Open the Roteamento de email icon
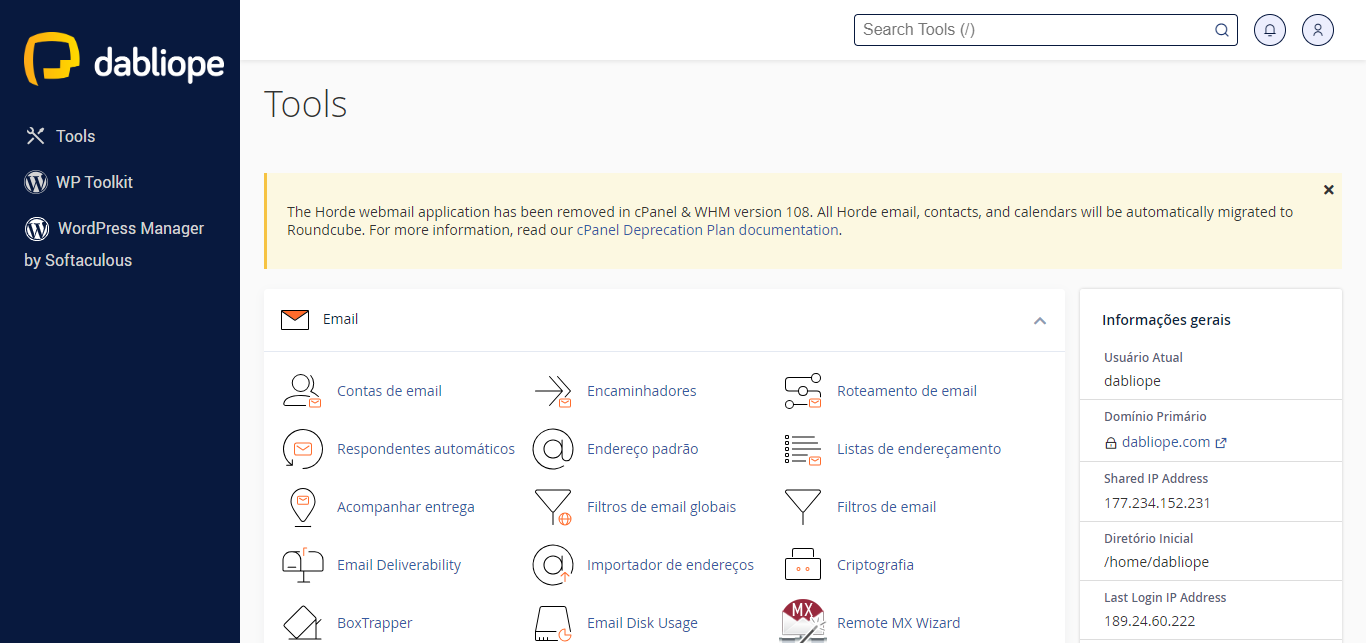The height and width of the screenshot is (643, 1366). point(802,391)
